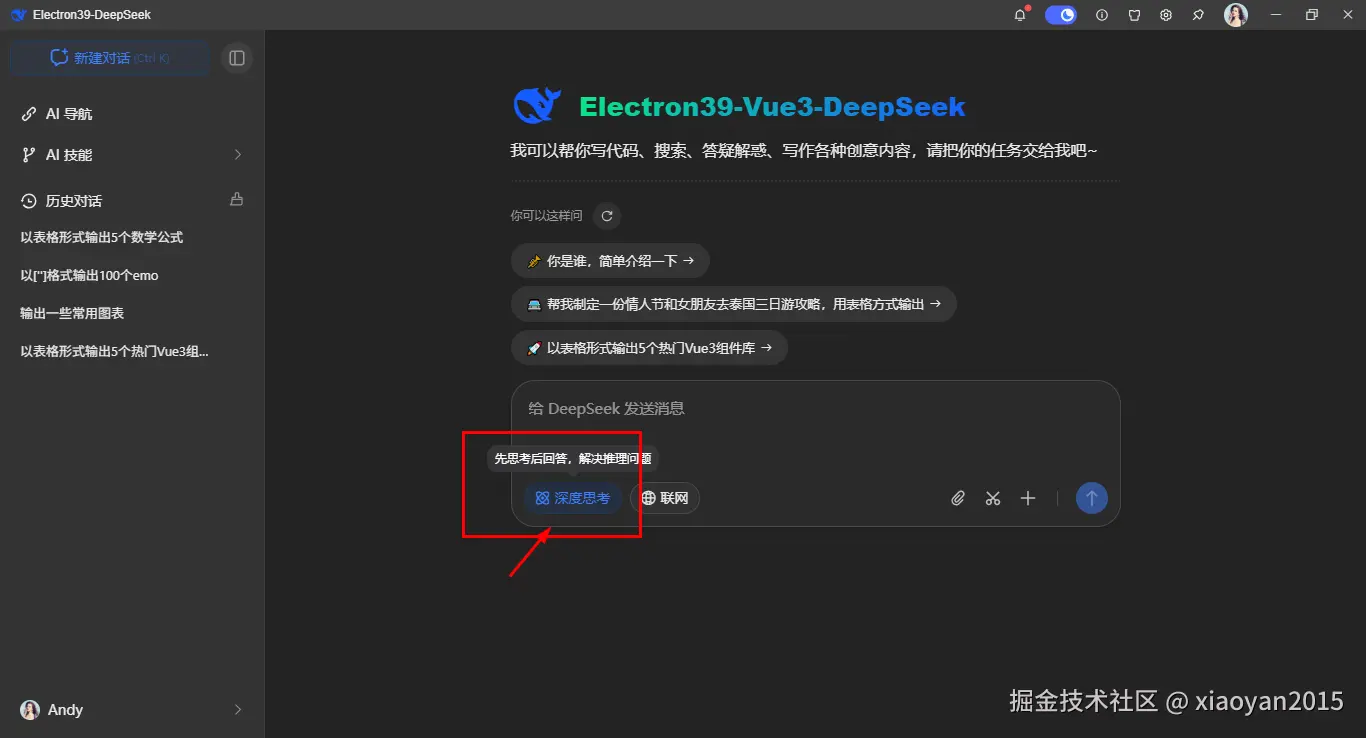This screenshot has width=1366, height=738.
Task: Click the DeepSeek whale logo
Action: pyautogui.click(x=537, y=106)
